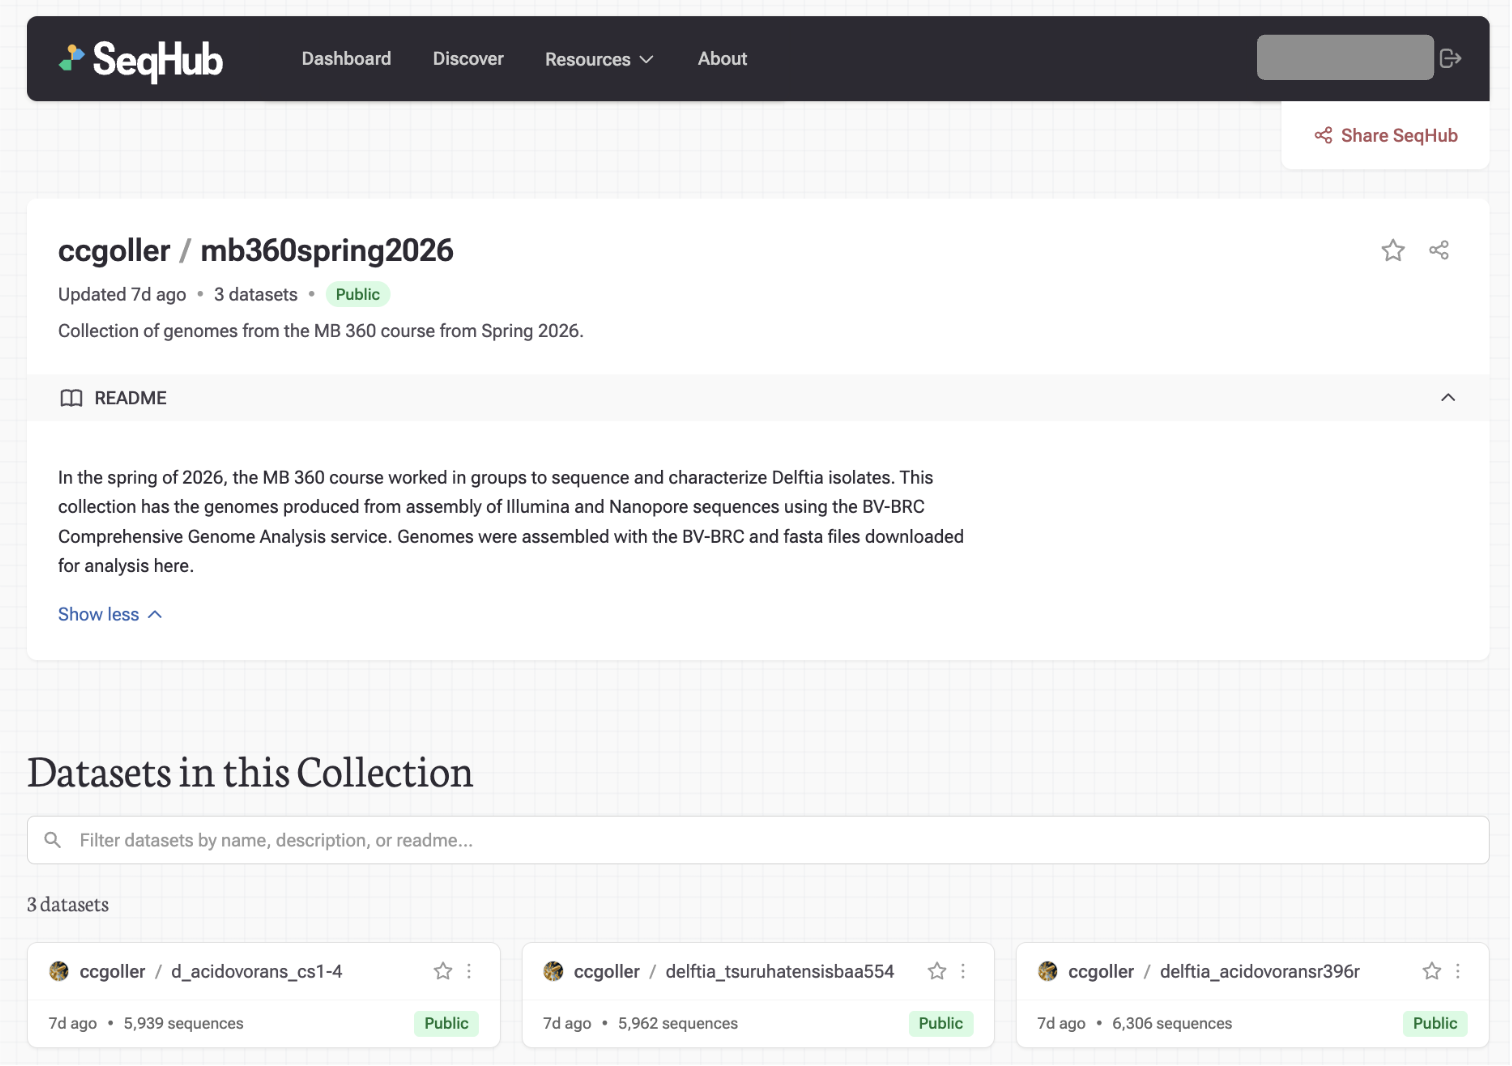
Task: Click Public badge on delftia_acidovoransr396r card
Action: click(1435, 1023)
